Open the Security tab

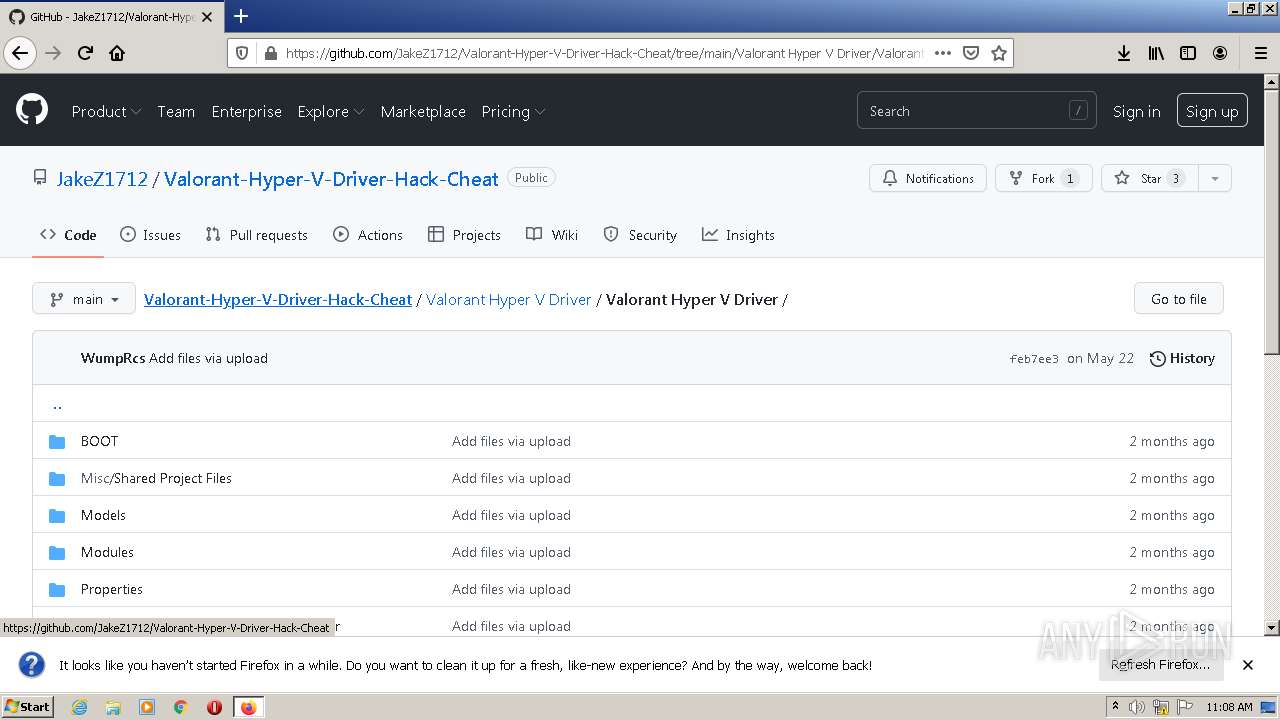coord(640,235)
